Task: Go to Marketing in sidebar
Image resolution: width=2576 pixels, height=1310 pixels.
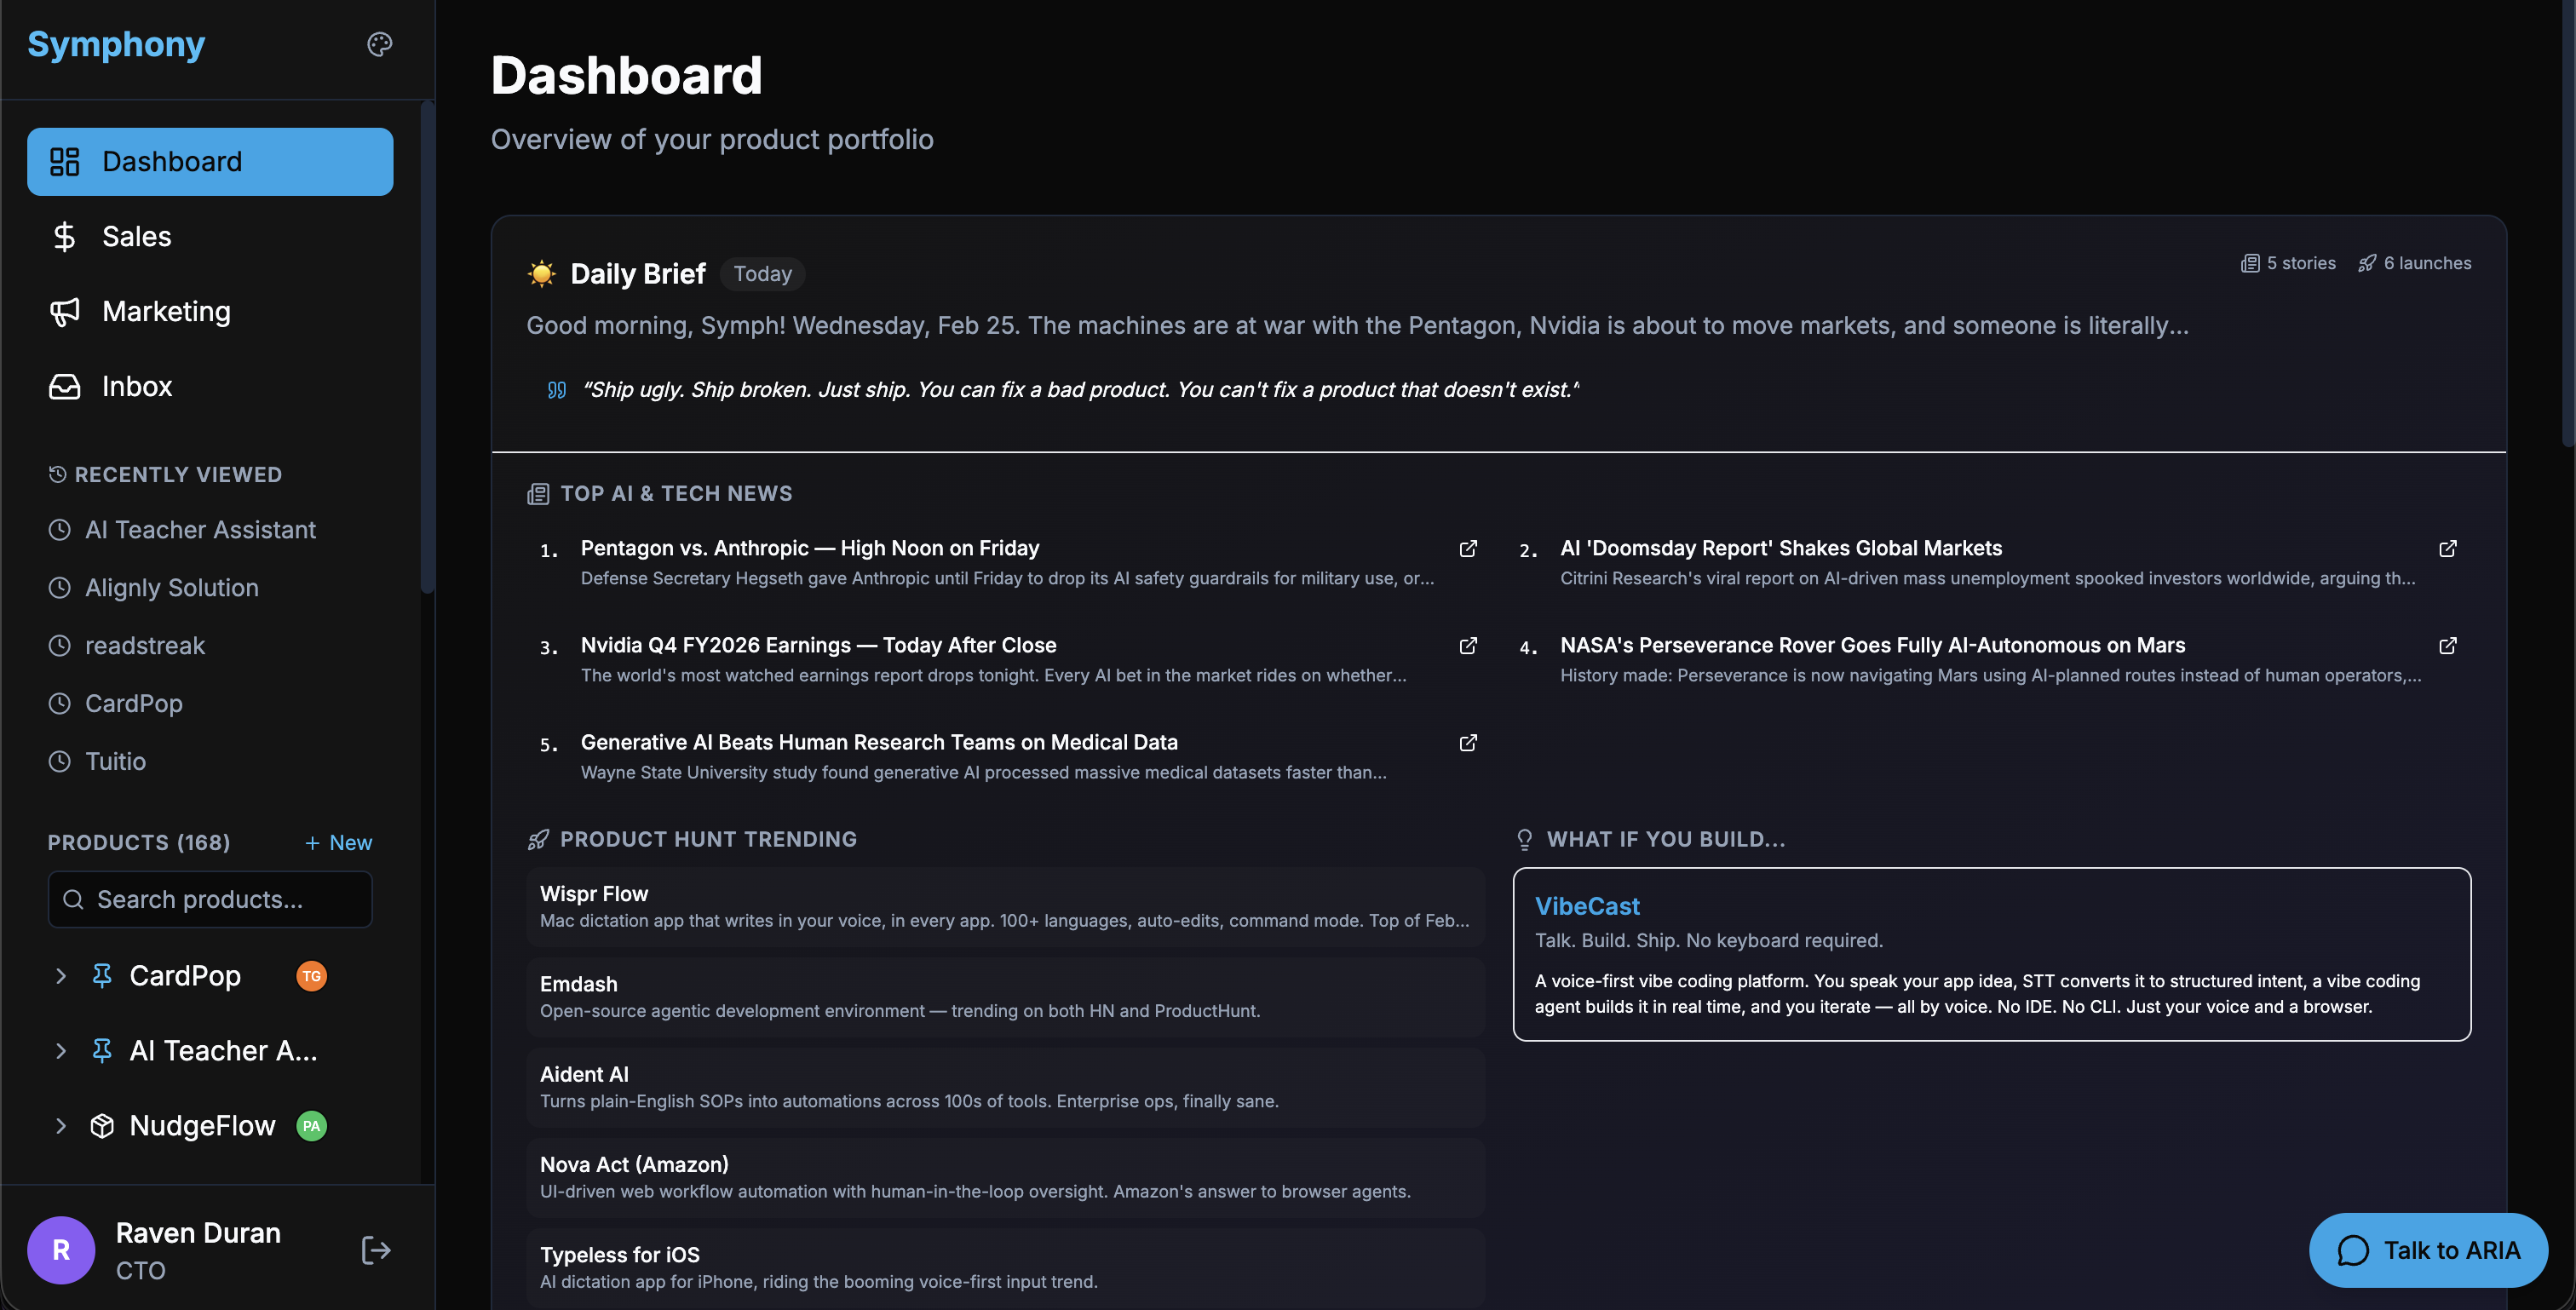Action: click(166, 312)
